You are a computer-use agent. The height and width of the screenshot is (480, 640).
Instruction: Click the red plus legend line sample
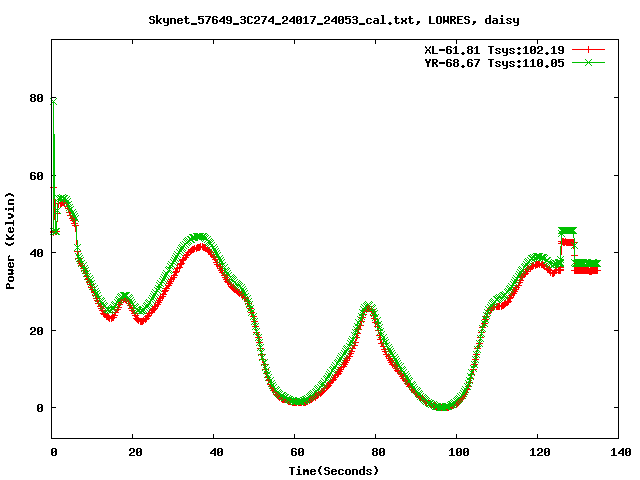[x=588, y=50]
